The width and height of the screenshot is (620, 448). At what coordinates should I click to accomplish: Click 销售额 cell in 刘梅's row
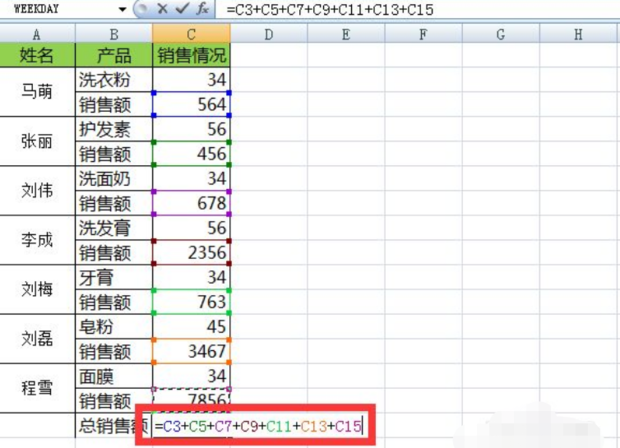114,302
